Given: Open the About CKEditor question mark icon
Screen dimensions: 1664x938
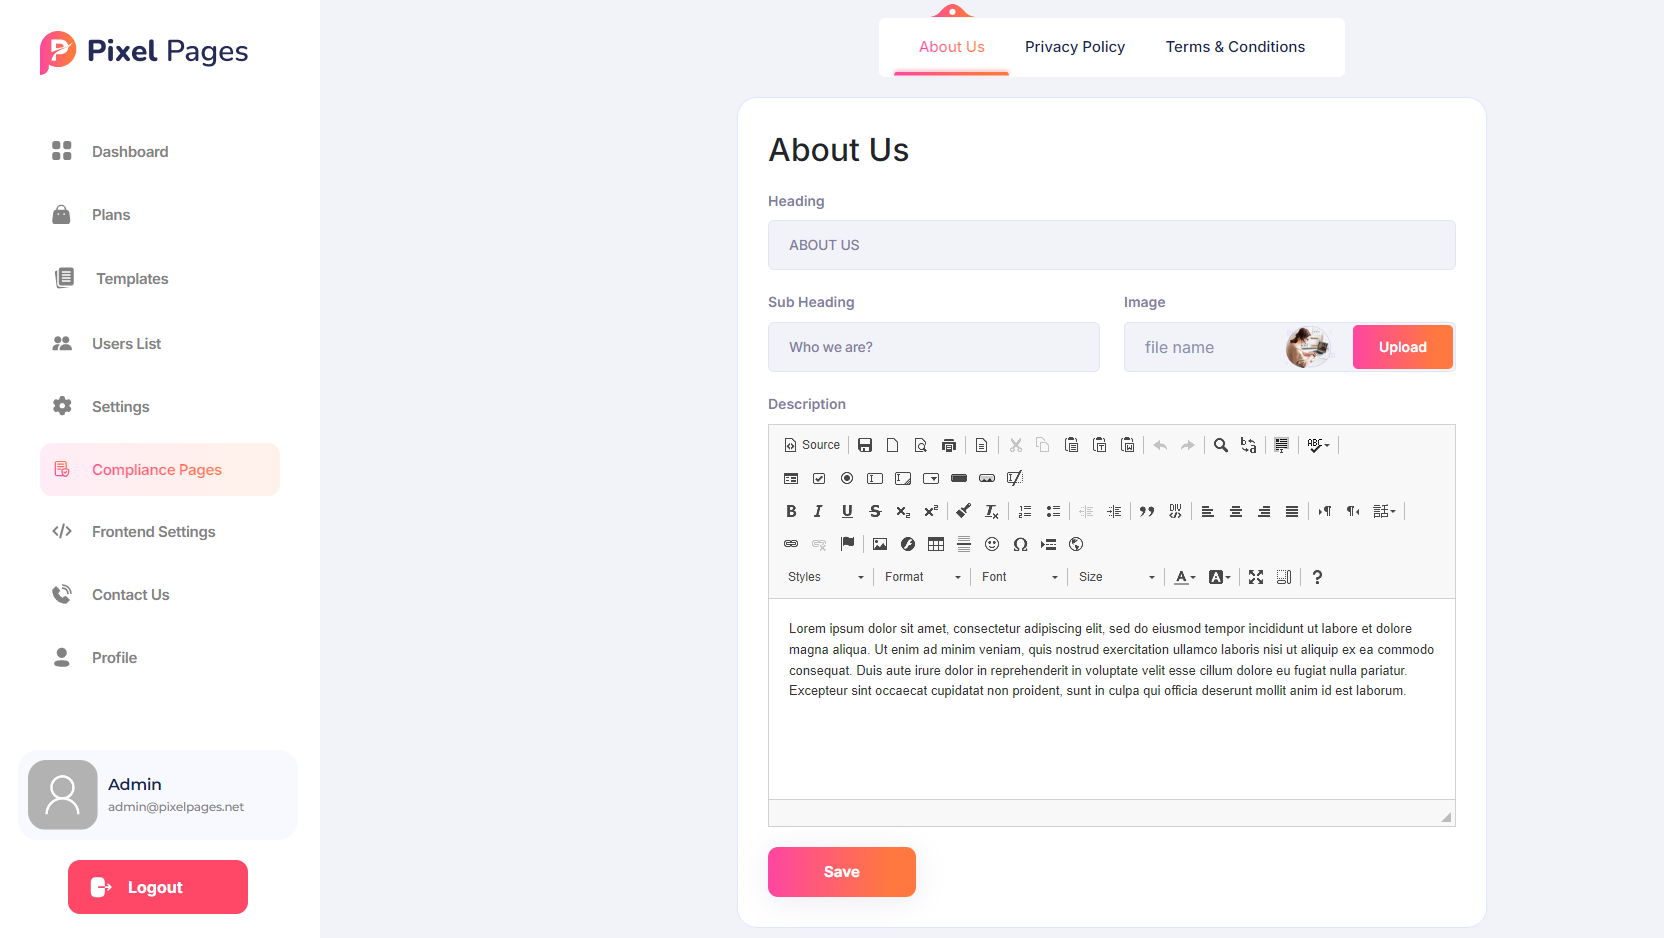Looking at the screenshot, I should (x=1317, y=577).
